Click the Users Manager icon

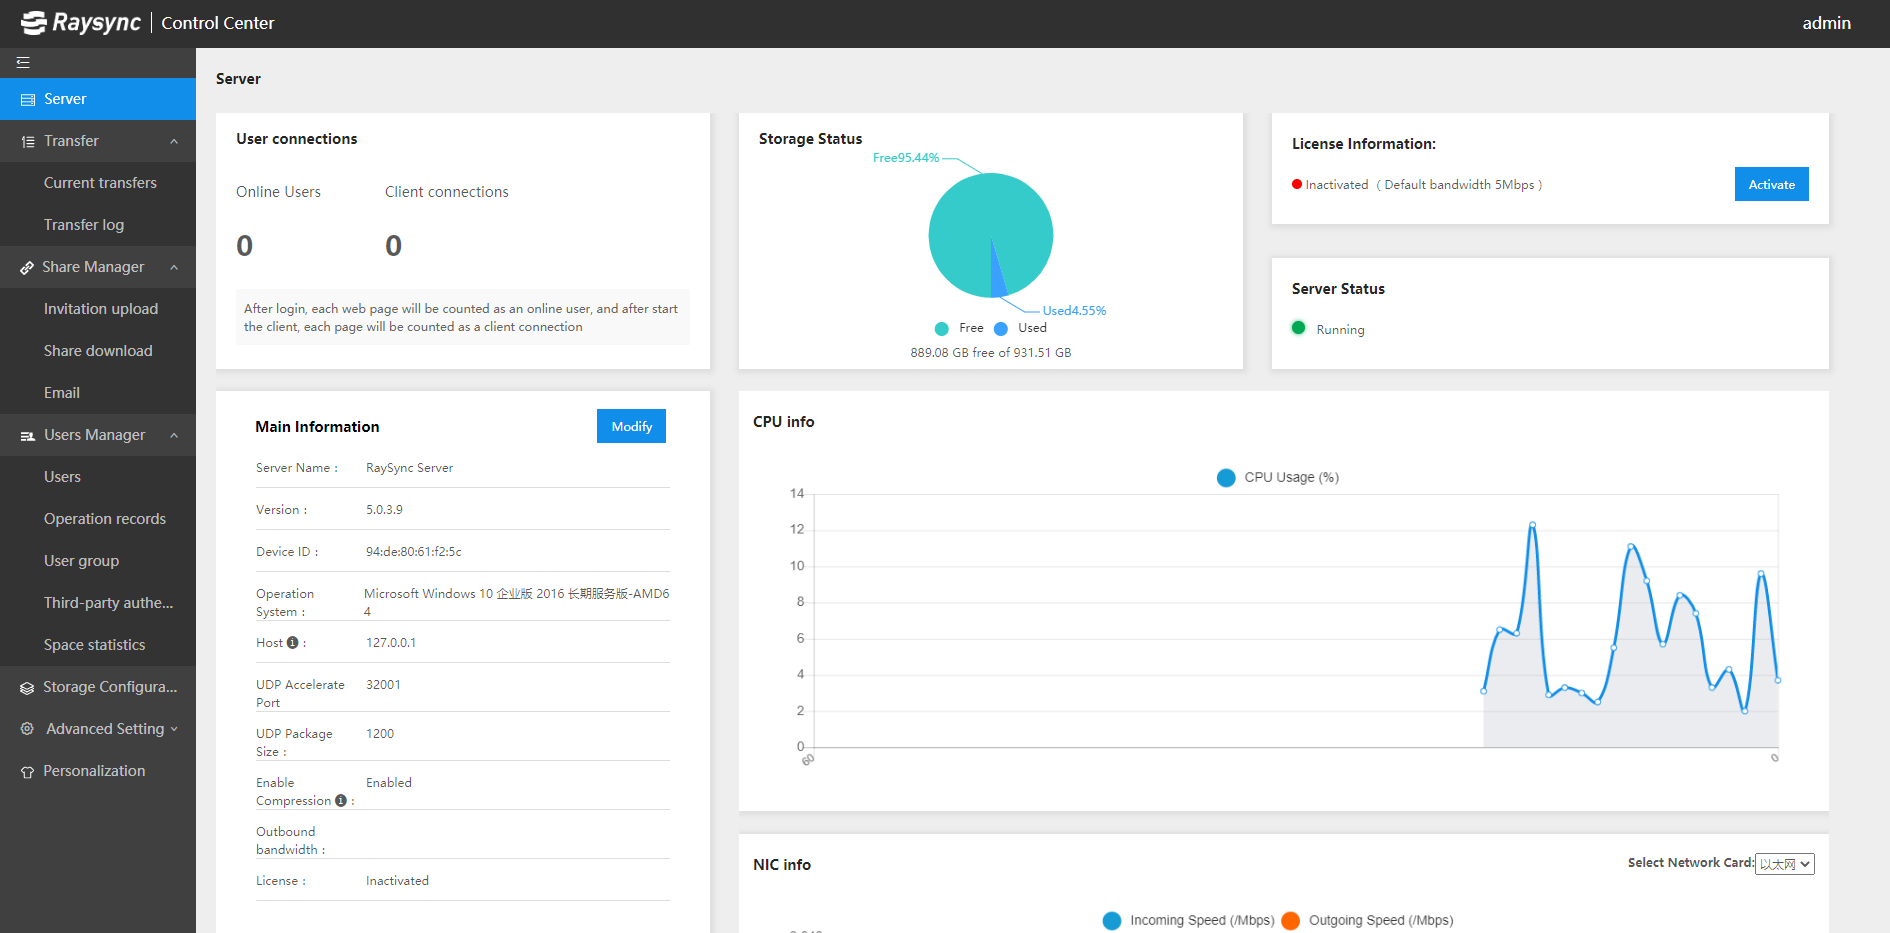point(28,436)
